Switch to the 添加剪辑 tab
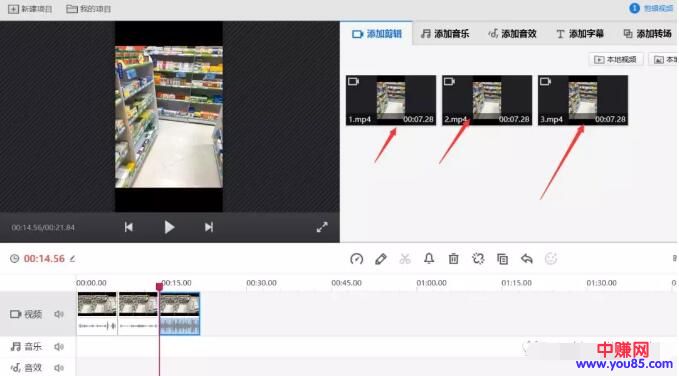 [x=377, y=34]
